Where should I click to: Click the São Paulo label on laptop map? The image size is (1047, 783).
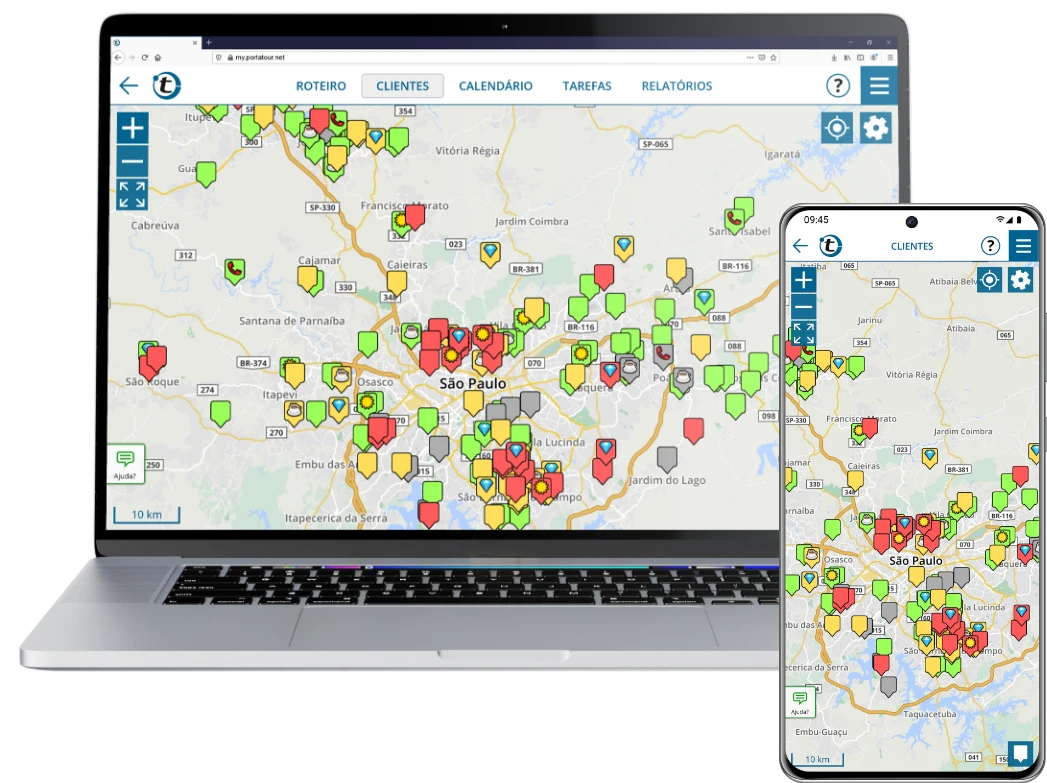(472, 383)
